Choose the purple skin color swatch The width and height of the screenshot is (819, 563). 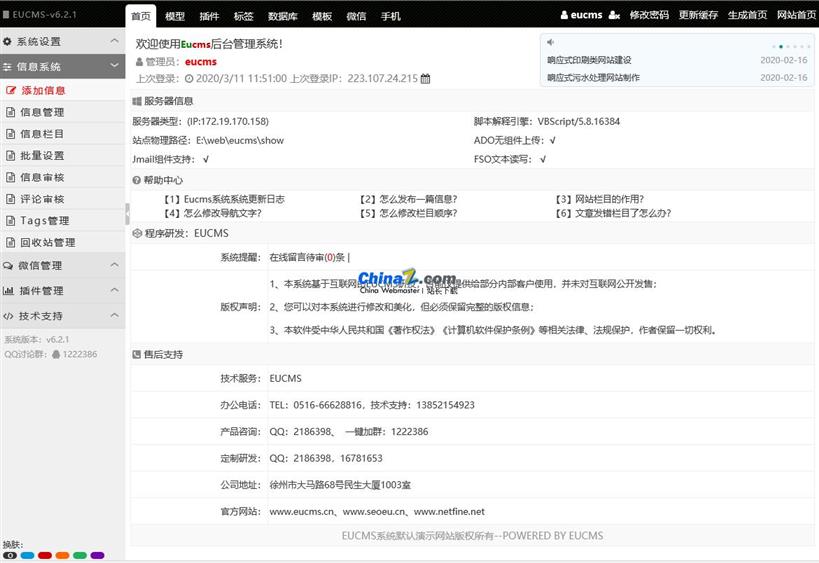pyautogui.click(x=97, y=555)
